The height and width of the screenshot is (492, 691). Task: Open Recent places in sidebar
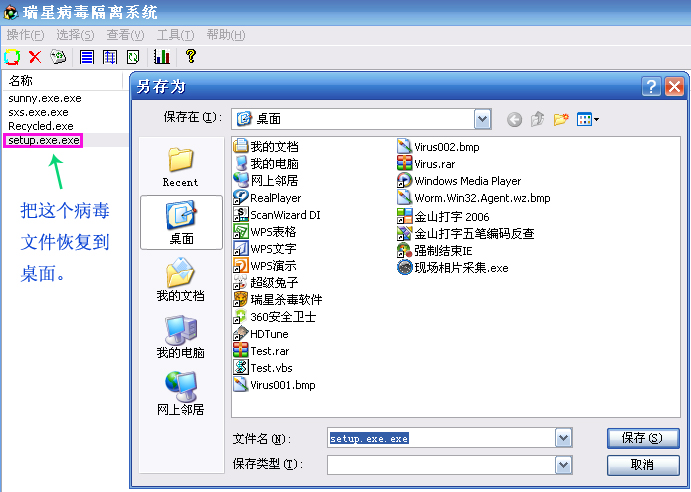[x=181, y=168]
